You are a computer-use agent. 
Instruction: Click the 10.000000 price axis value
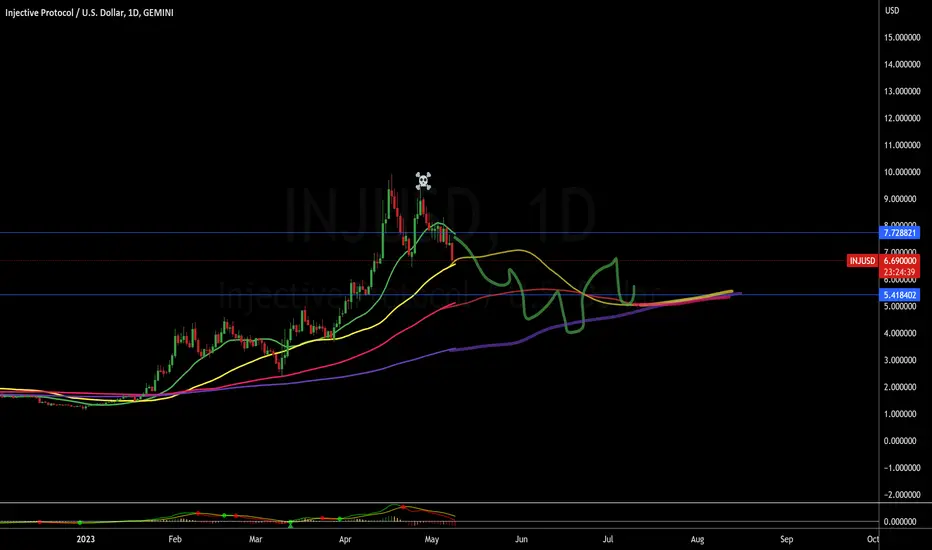click(x=902, y=172)
